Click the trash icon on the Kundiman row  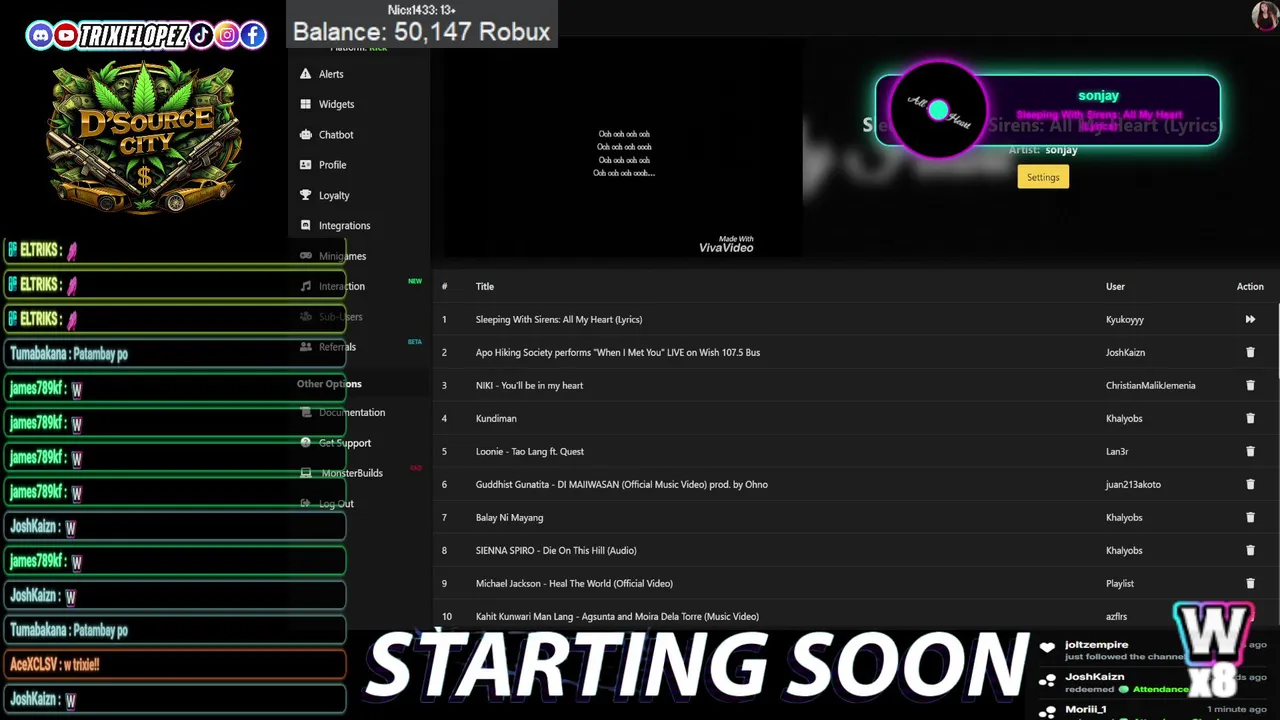pos(1250,418)
